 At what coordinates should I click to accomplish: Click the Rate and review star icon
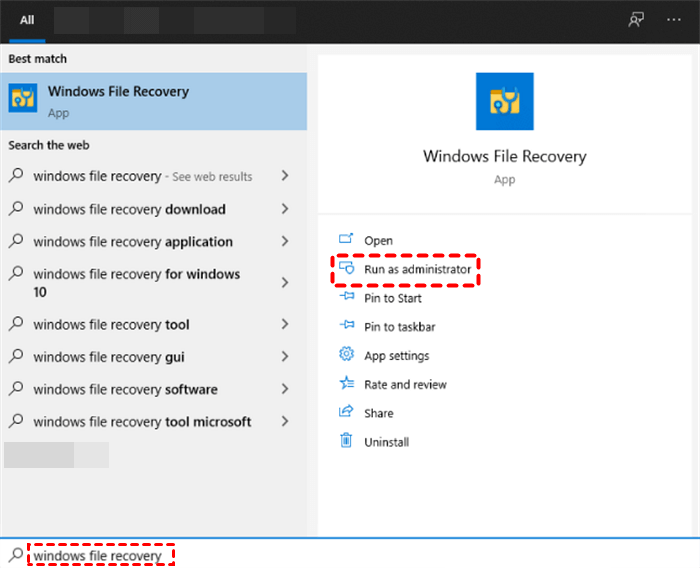pos(346,384)
